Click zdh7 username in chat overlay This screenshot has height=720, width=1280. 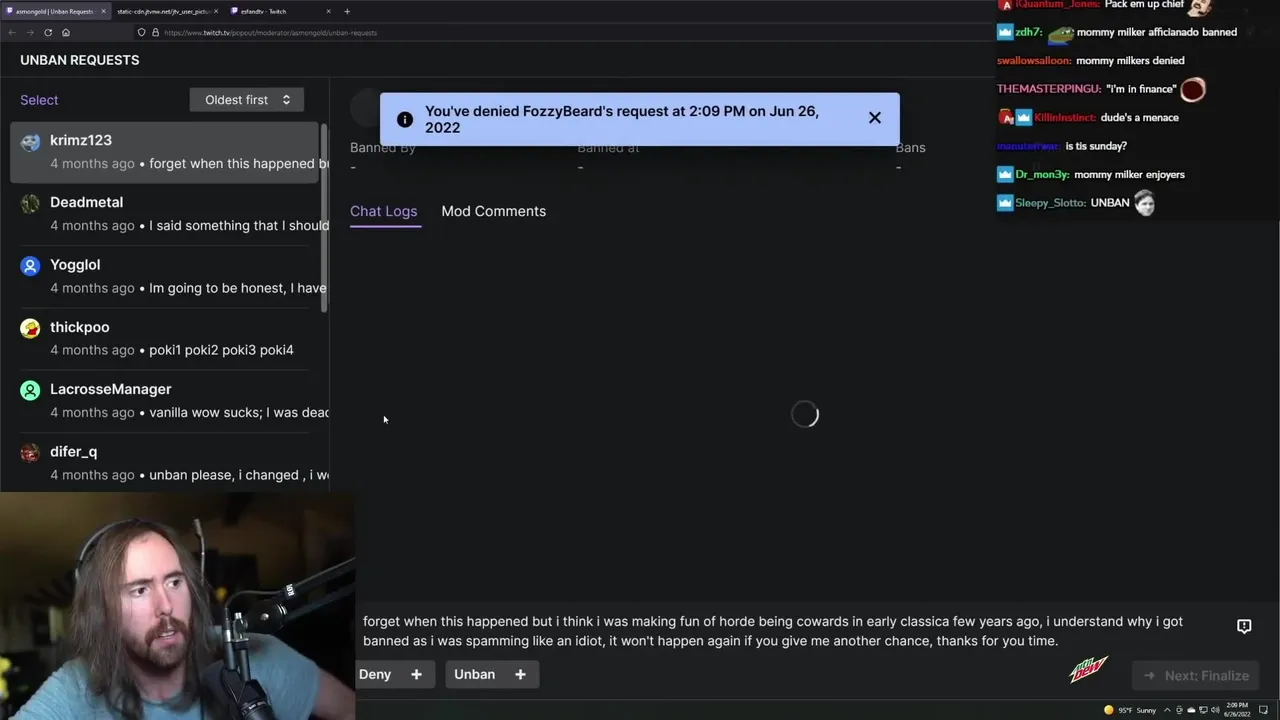[x=1029, y=32]
